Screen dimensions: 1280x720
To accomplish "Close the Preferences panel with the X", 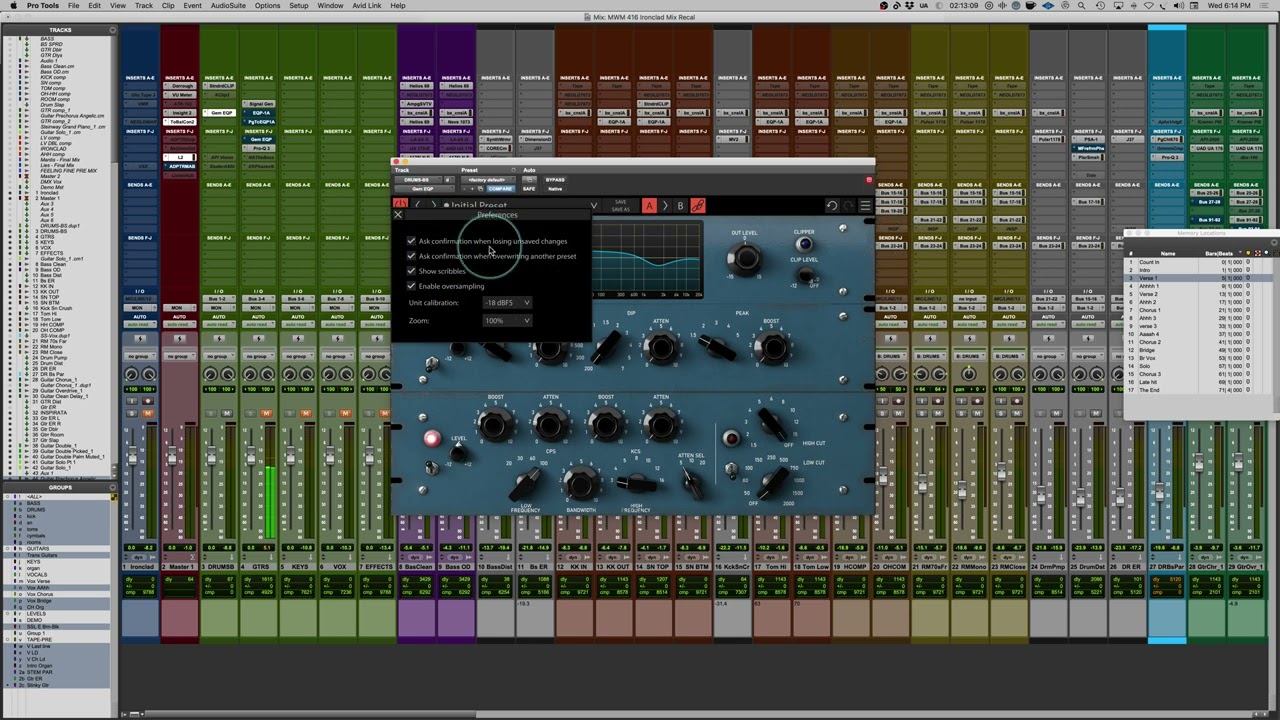I will click(x=398, y=215).
